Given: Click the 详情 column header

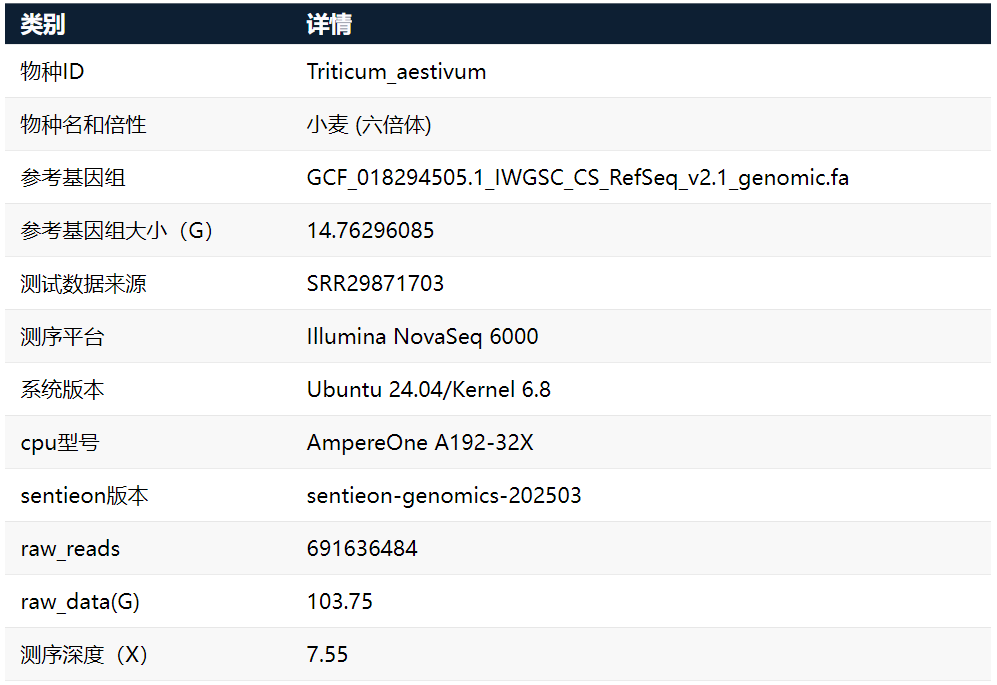Looking at the screenshot, I should pos(329,25).
